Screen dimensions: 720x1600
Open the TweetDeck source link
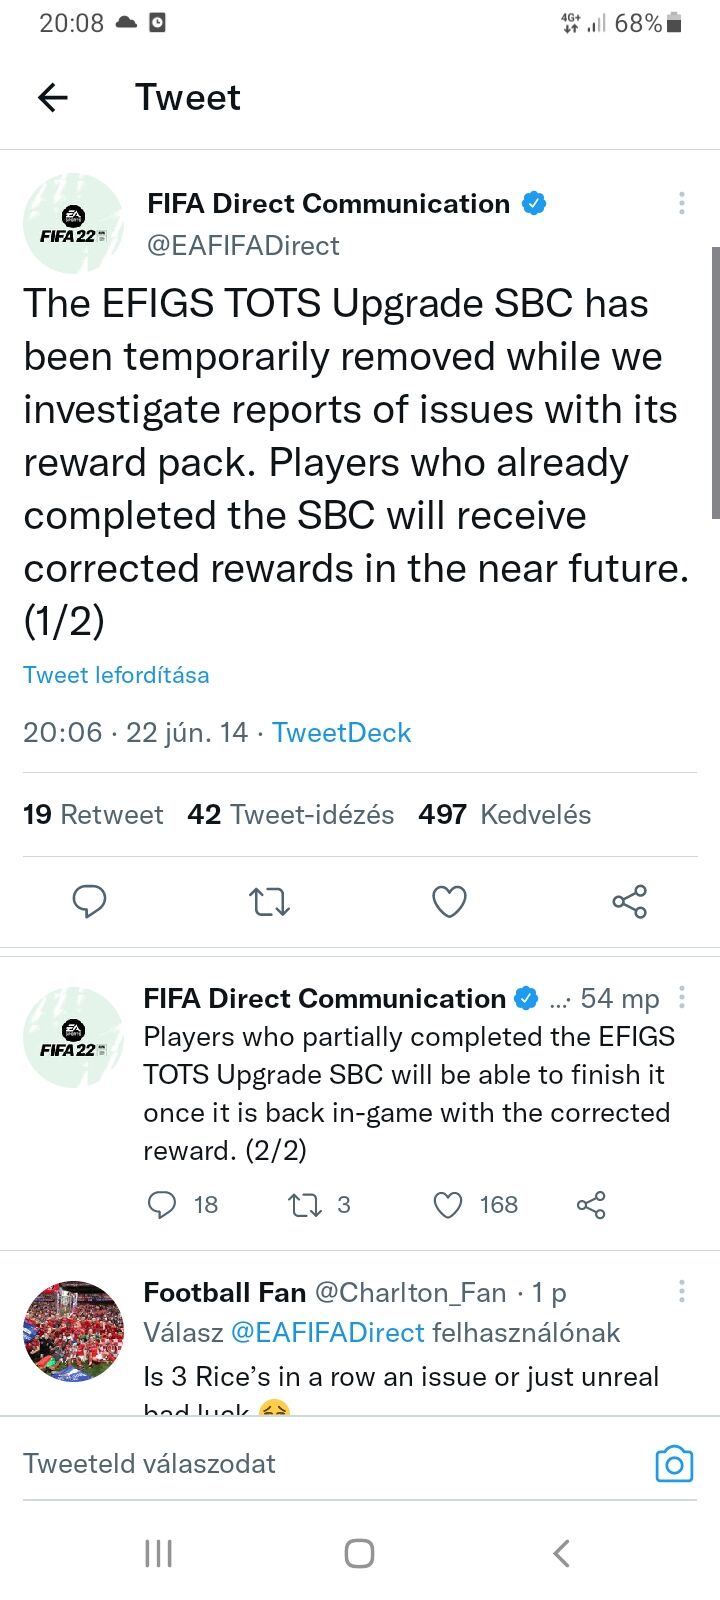tap(341, 733)
